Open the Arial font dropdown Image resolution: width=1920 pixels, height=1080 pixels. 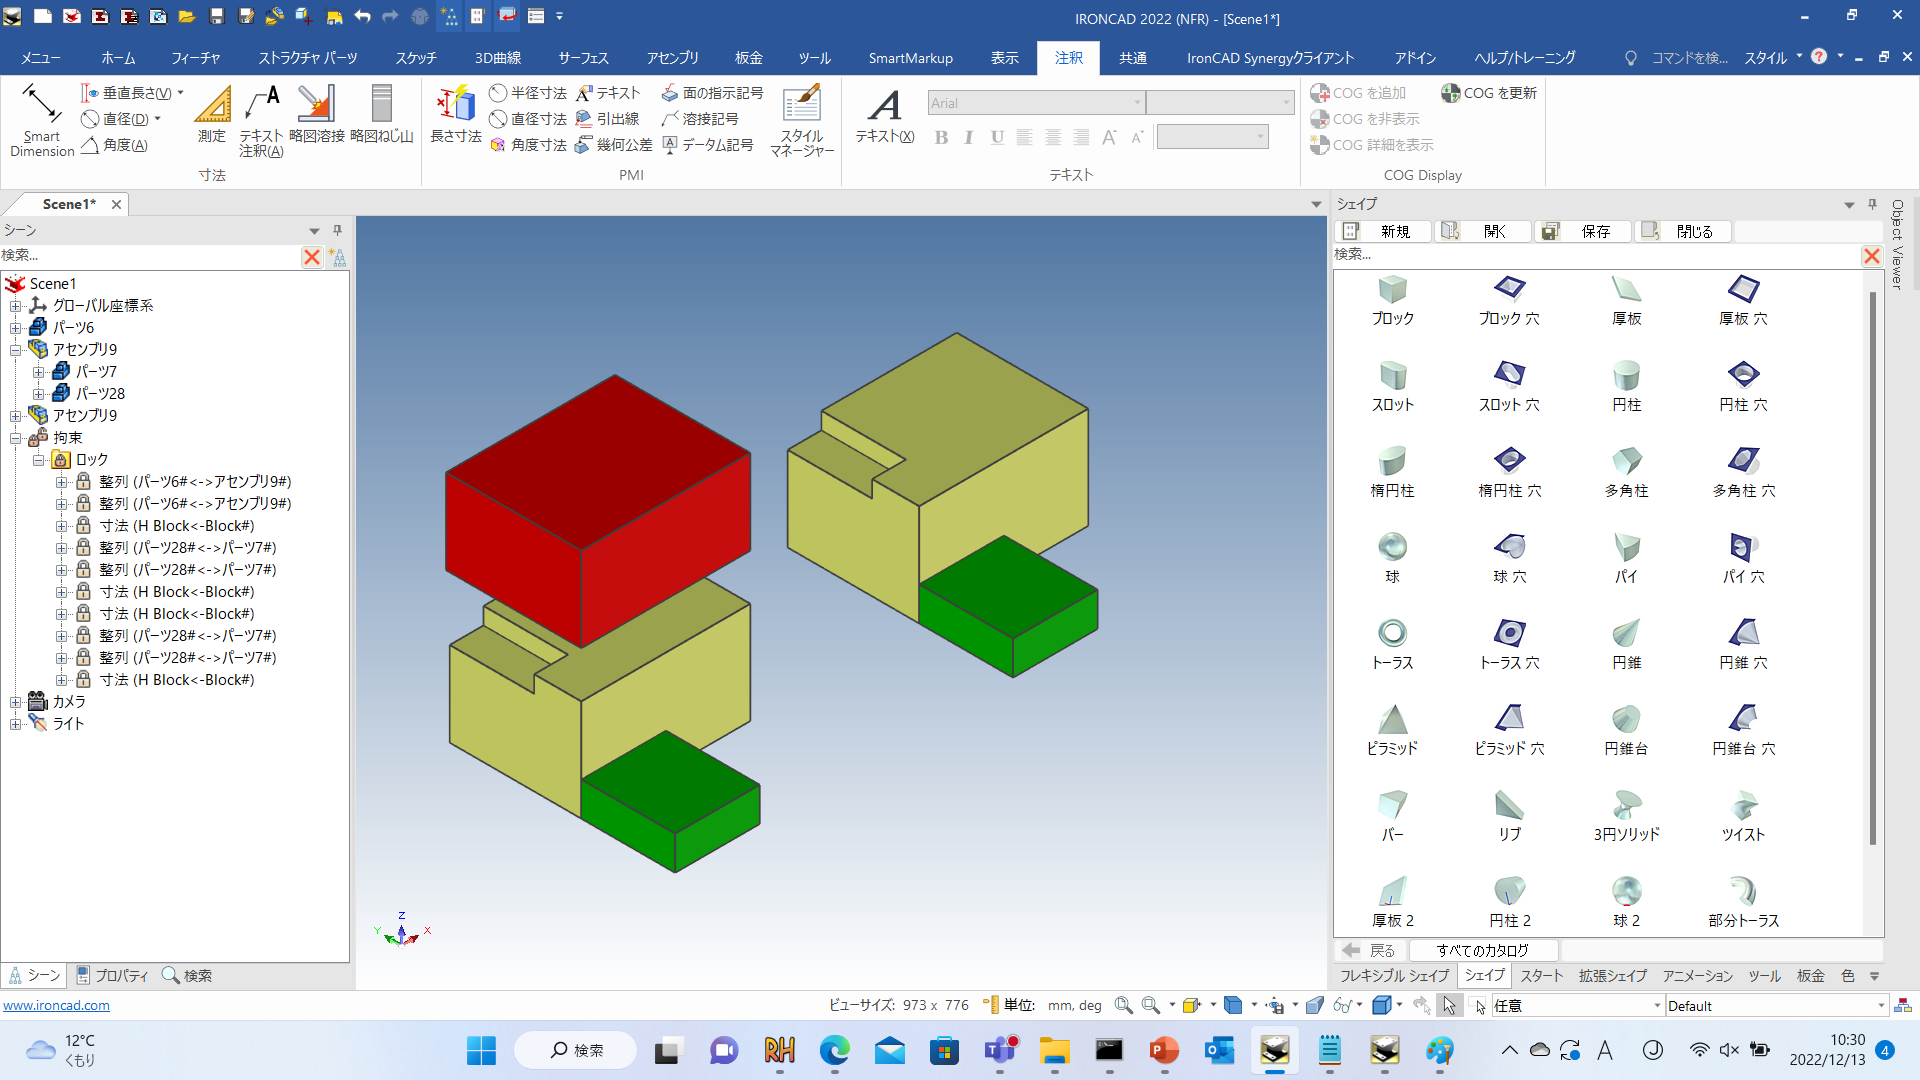click(x=1137, y=103)
